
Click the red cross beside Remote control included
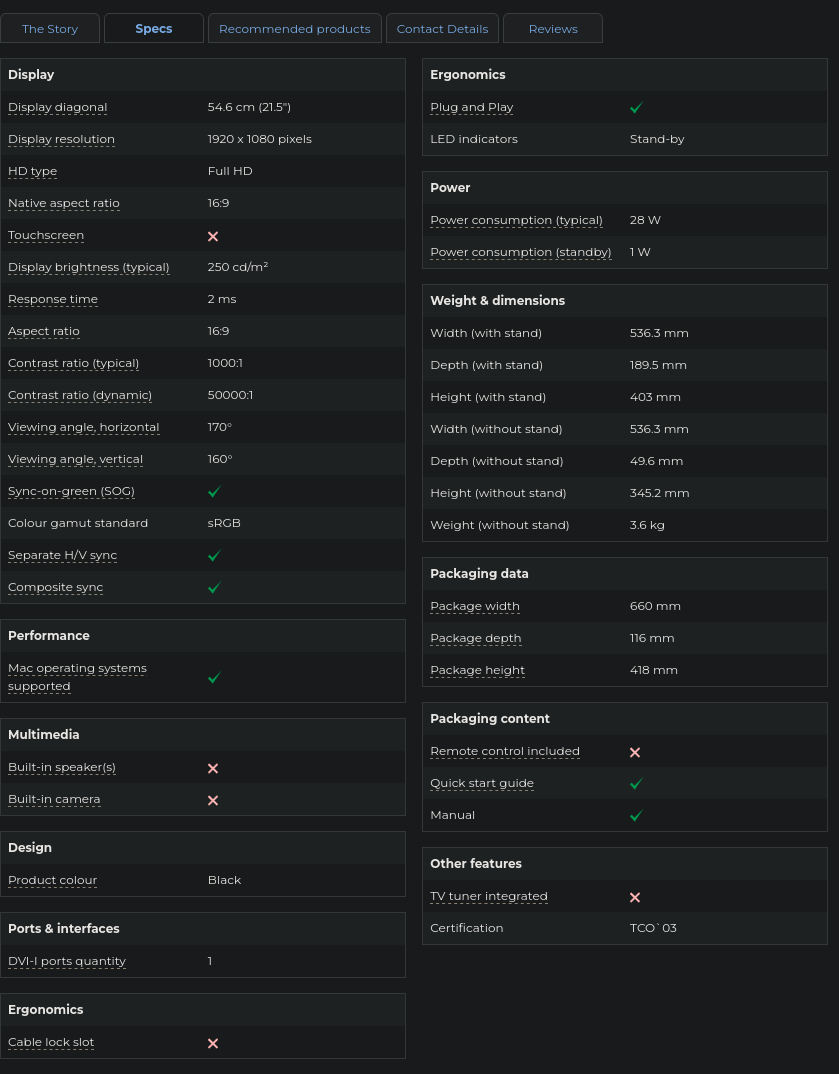[635, 752]
